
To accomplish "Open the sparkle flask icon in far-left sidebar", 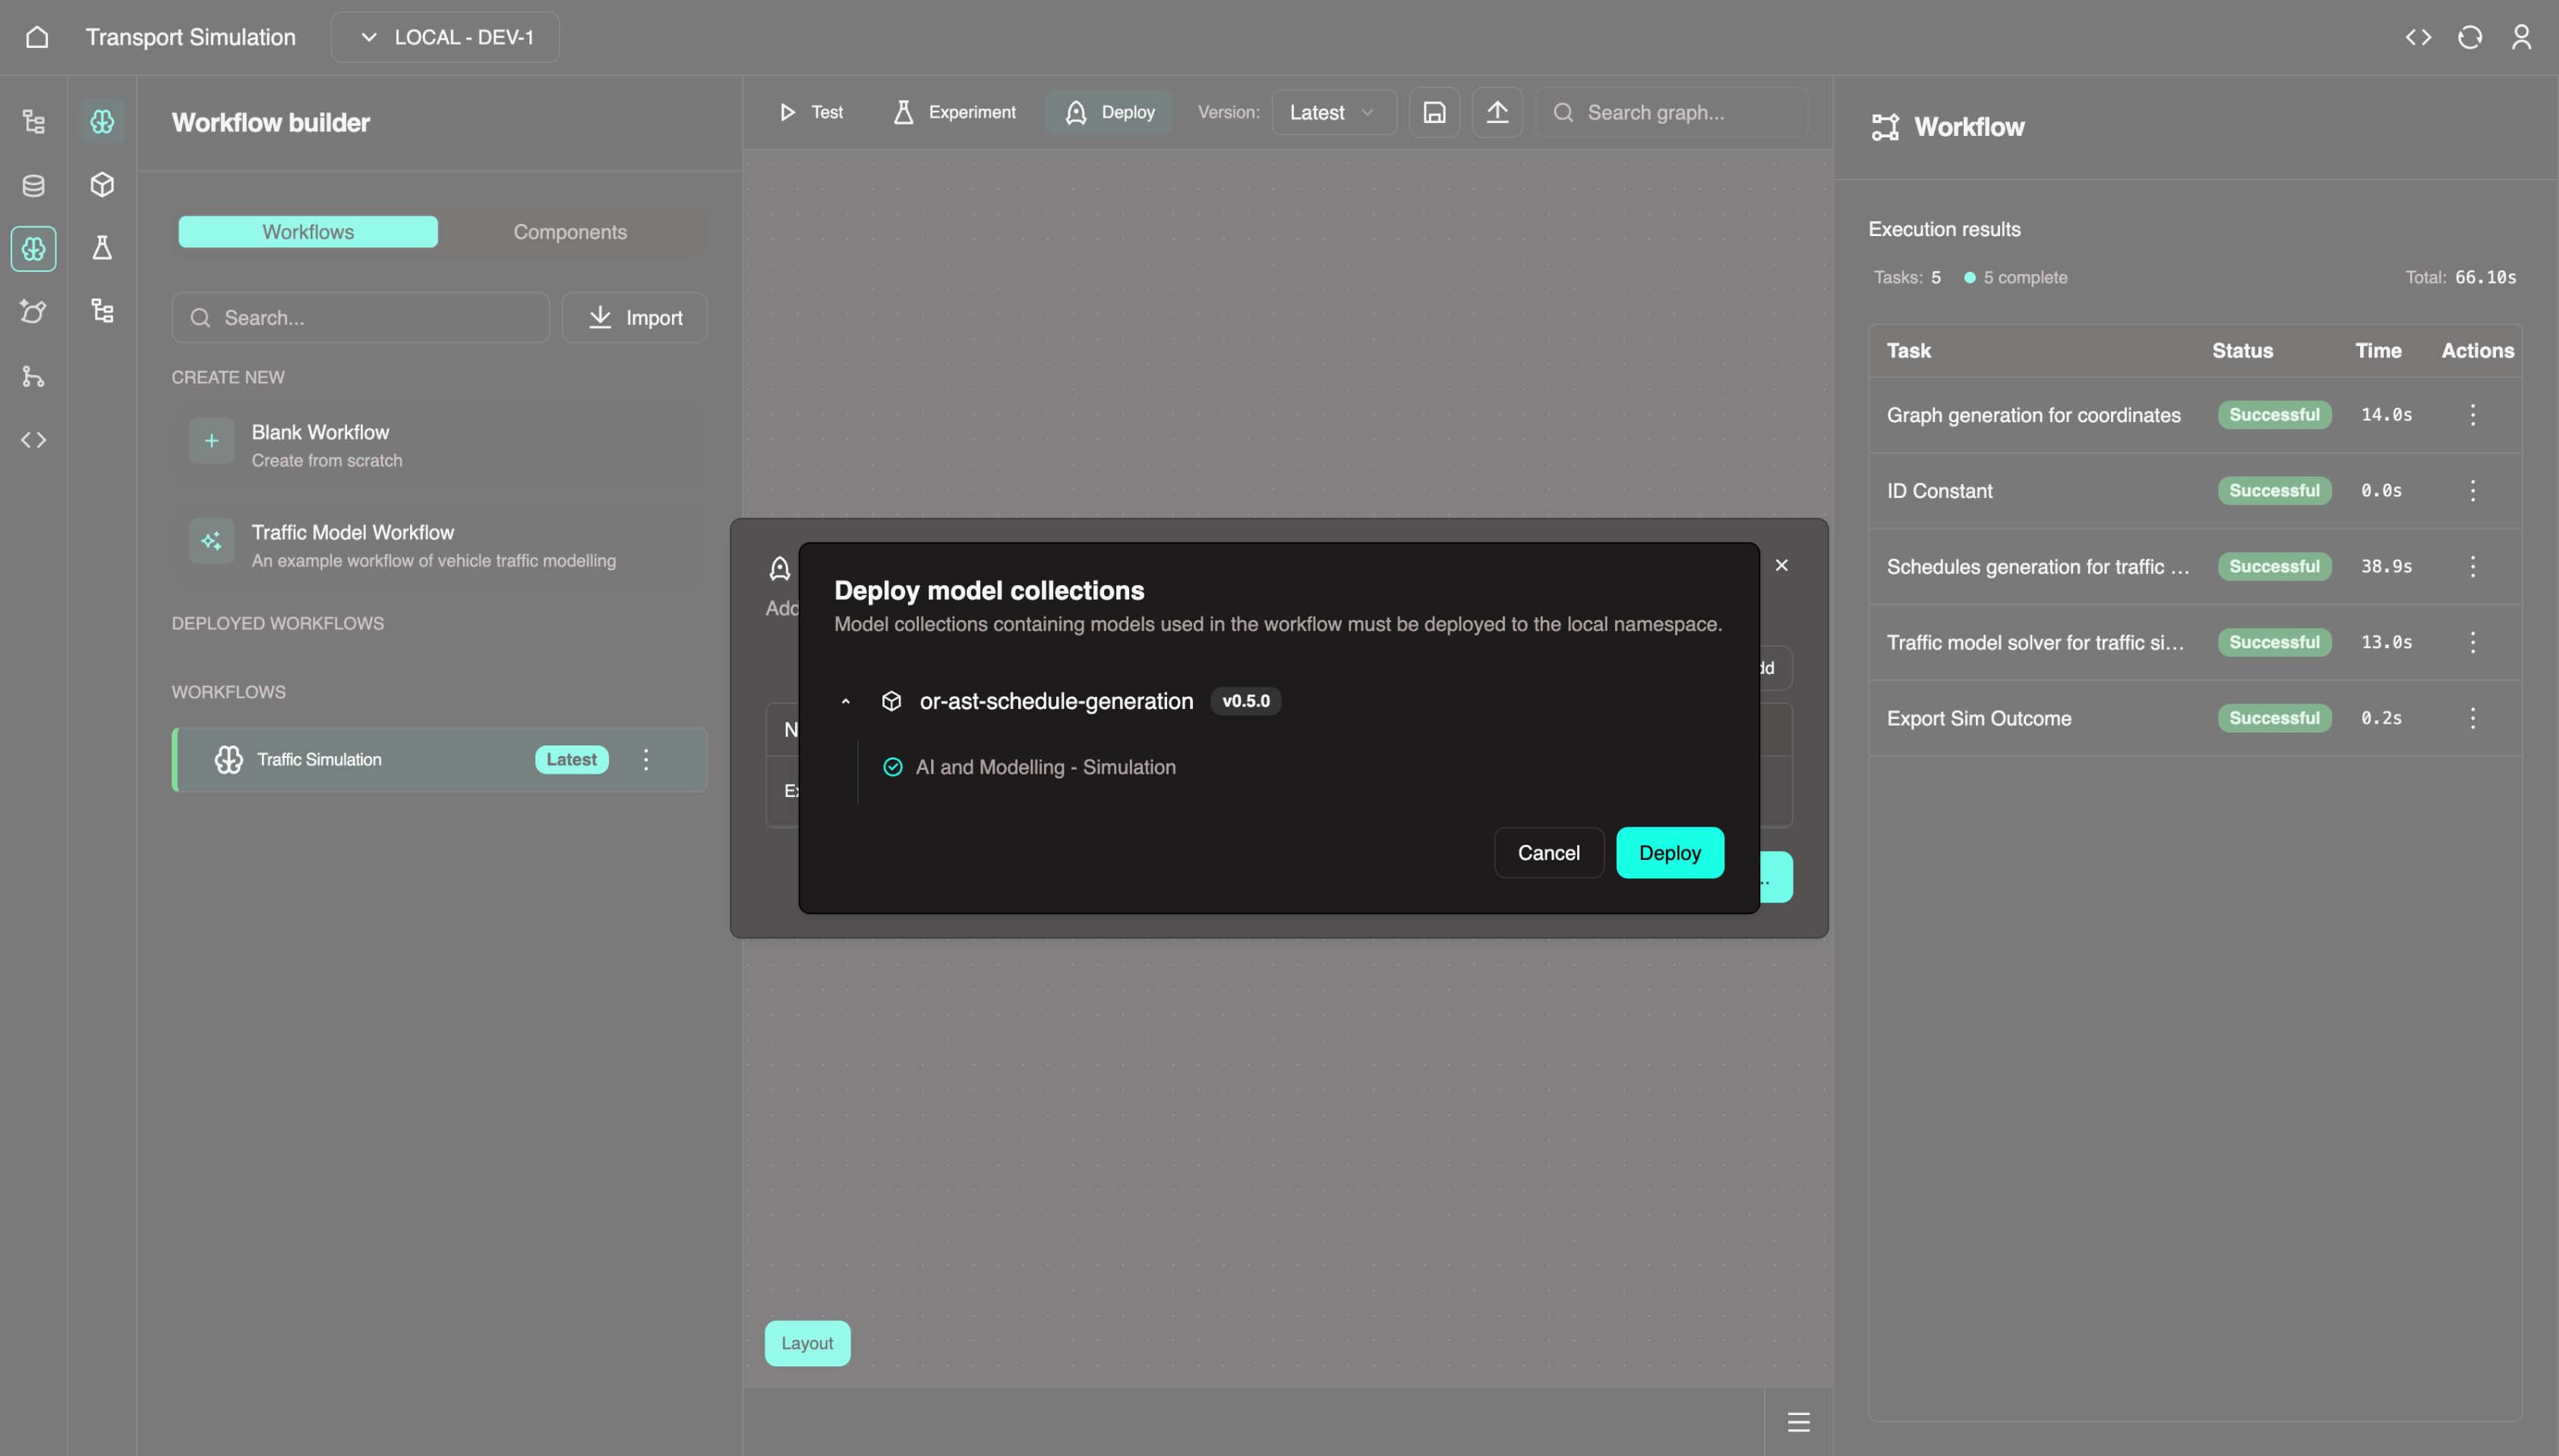I will (34, 311).
